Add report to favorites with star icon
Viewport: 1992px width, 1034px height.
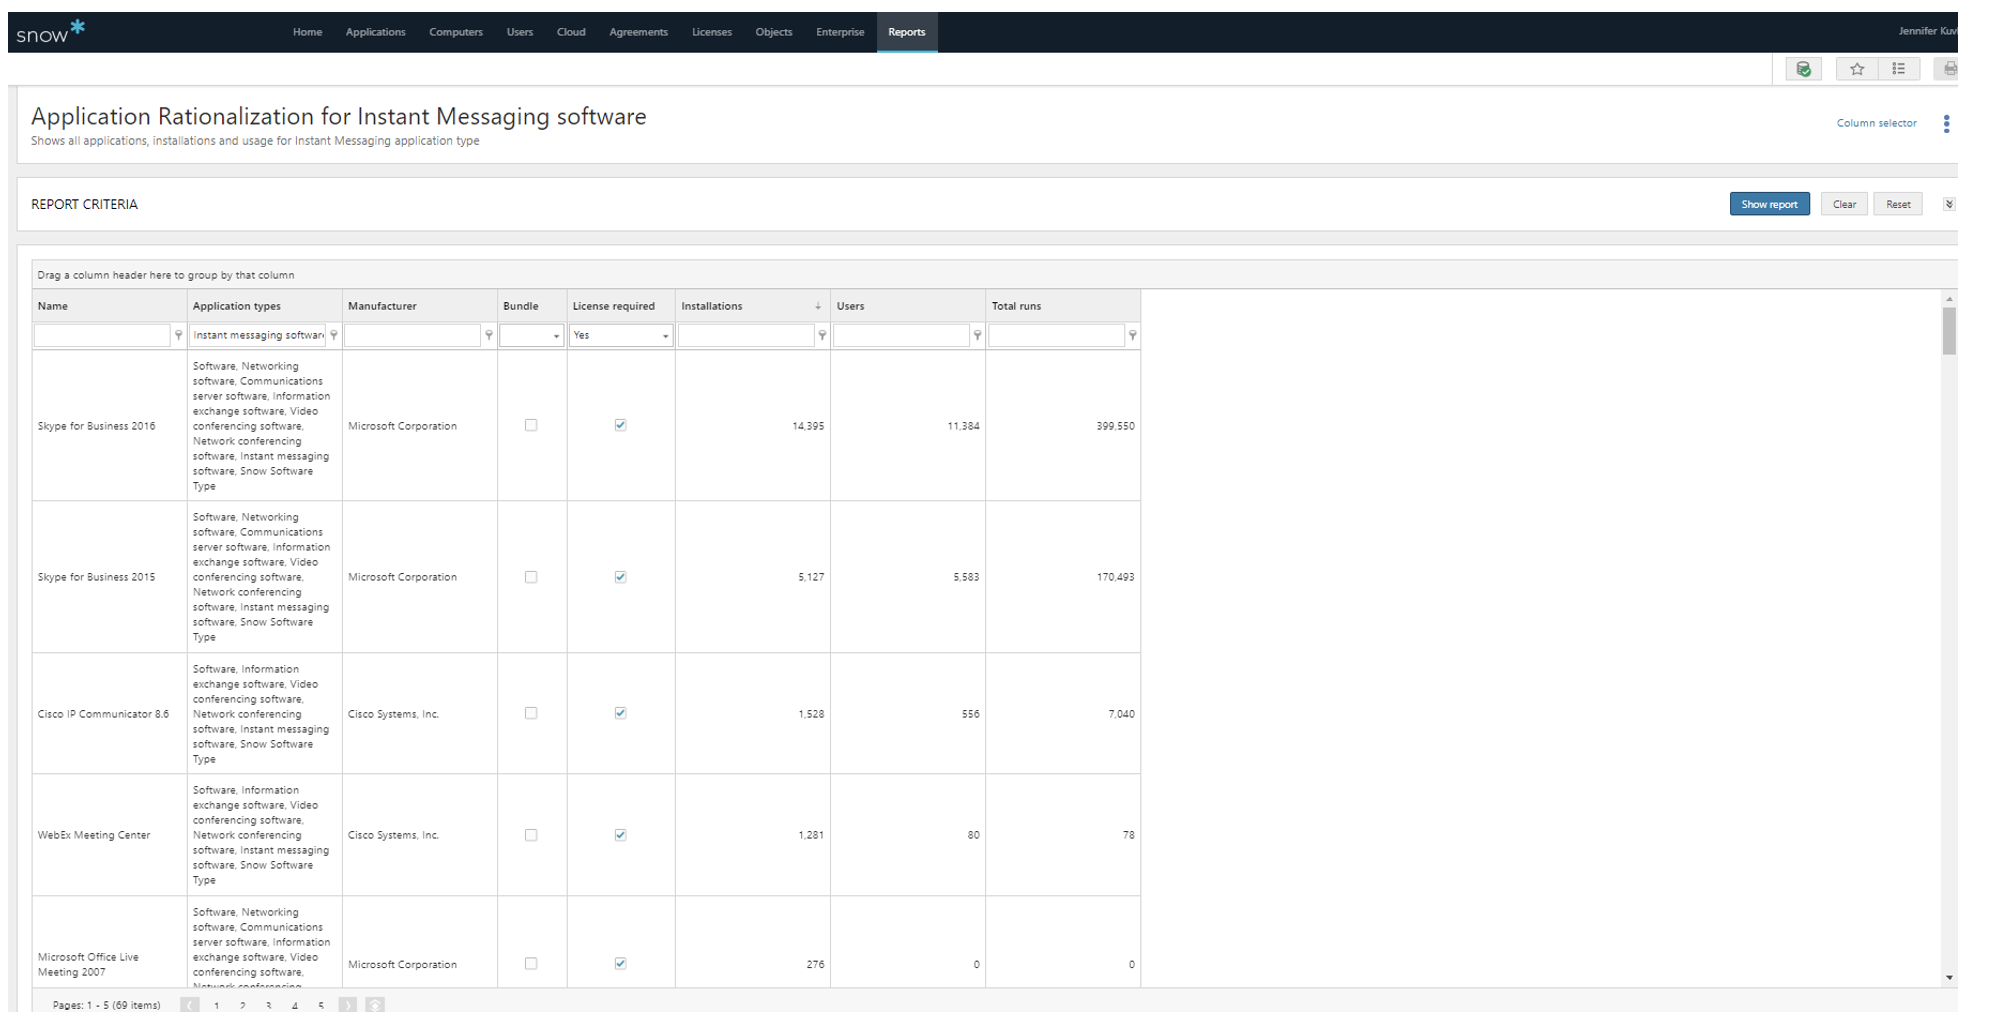[1857, 69]
